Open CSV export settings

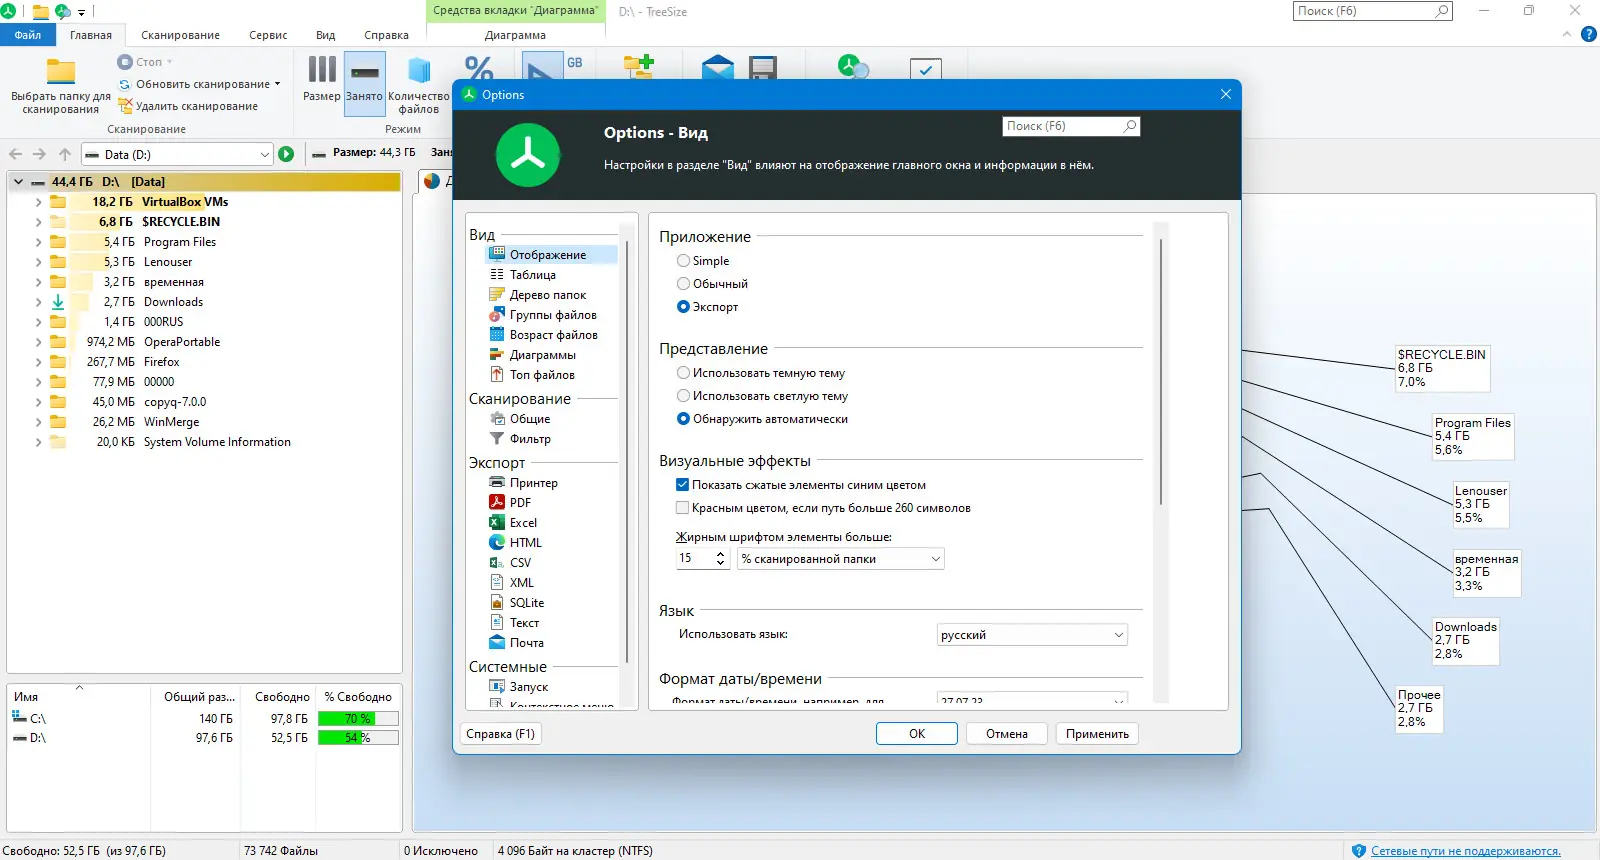pyautogui.click(x=520, y=563)
